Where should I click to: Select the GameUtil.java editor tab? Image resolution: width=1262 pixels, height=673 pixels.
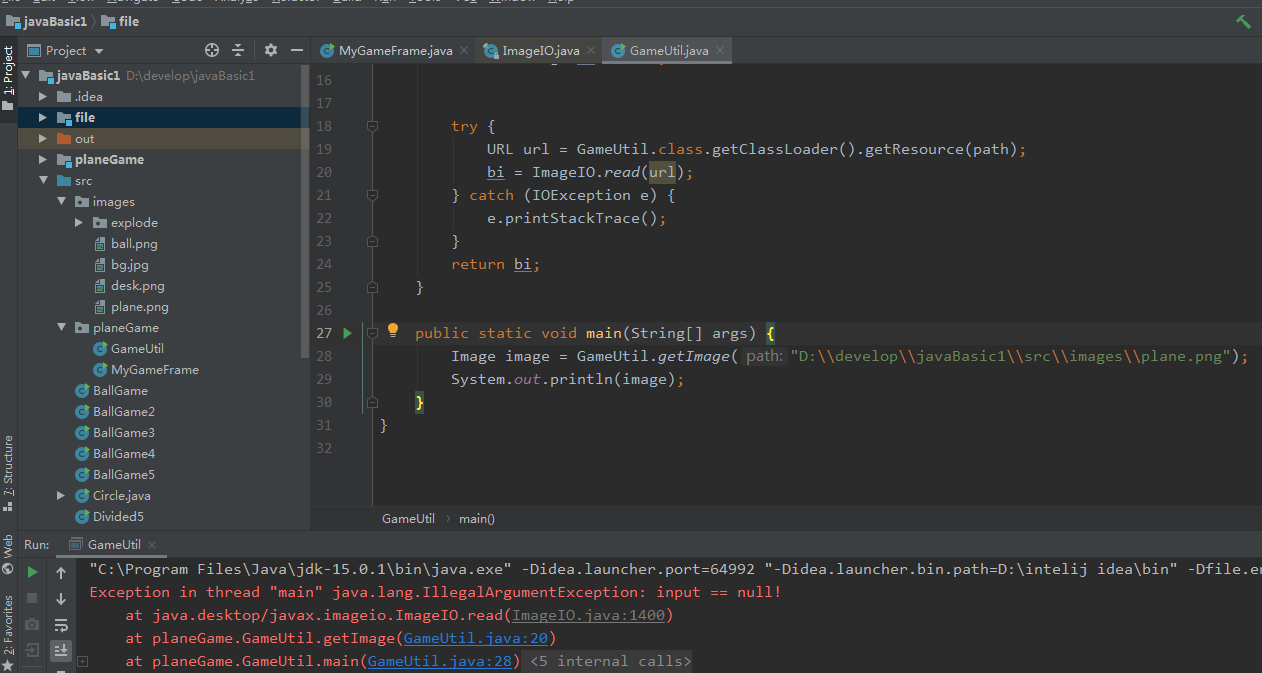point(668,50)
